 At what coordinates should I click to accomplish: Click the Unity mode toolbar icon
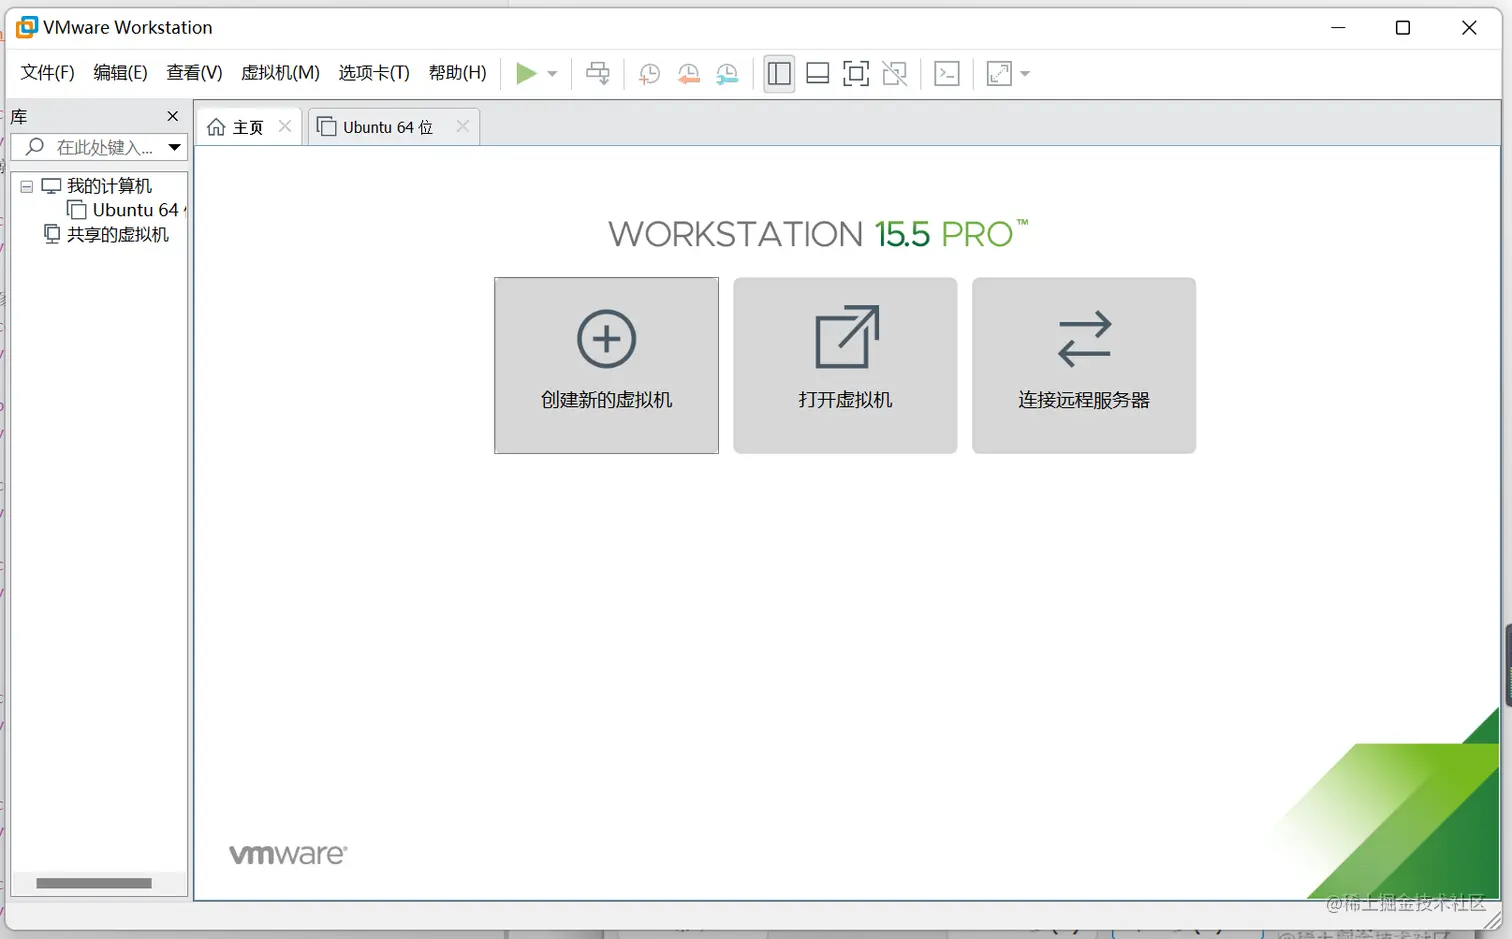coord(895,73)
